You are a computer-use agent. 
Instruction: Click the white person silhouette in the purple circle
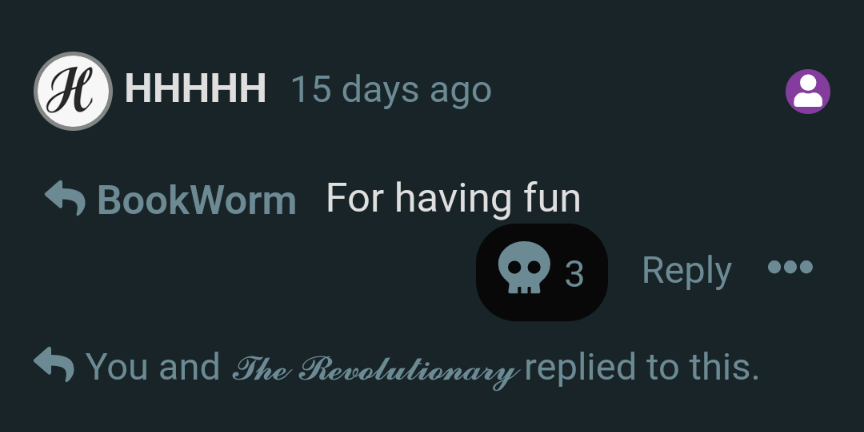(808, 91)
